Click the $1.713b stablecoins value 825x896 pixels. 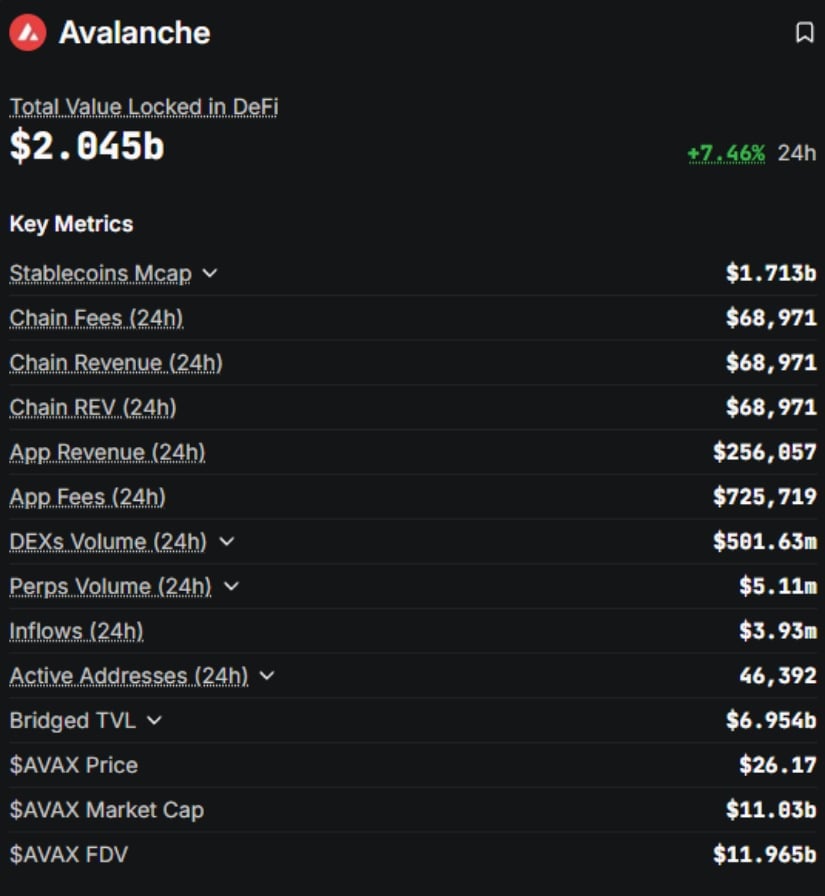[x=771, y=273]
